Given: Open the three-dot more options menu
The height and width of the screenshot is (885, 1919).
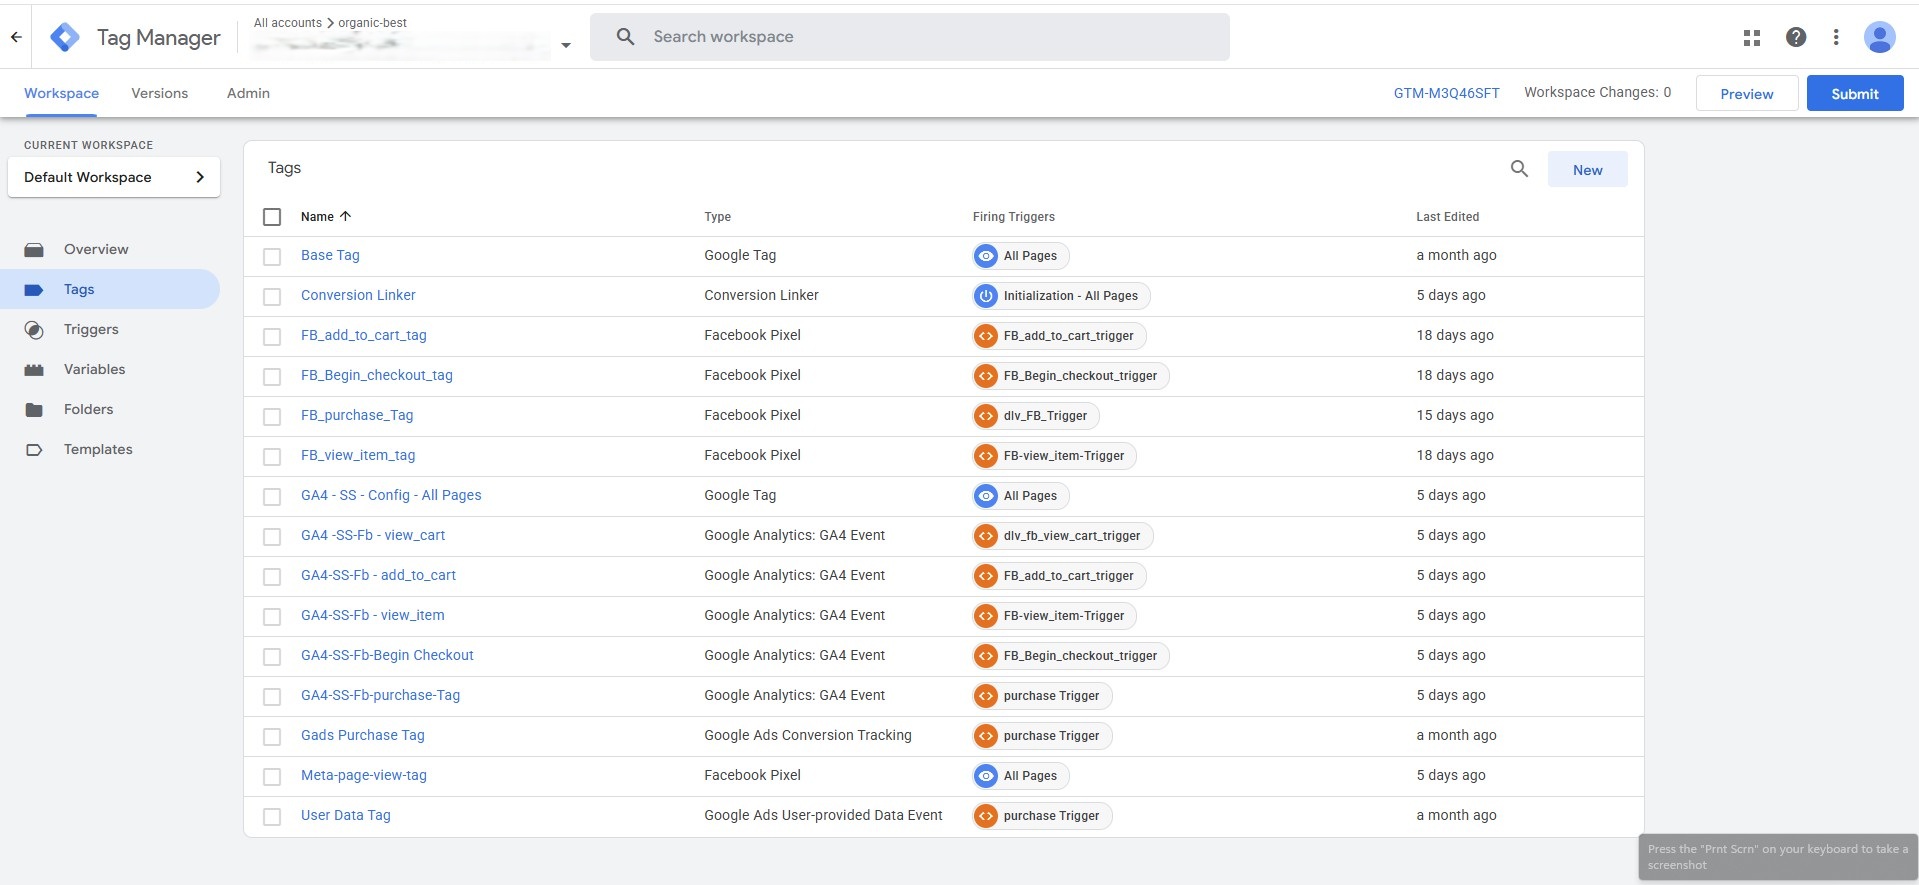Looking at the screenshot, I should [1835, 37].
